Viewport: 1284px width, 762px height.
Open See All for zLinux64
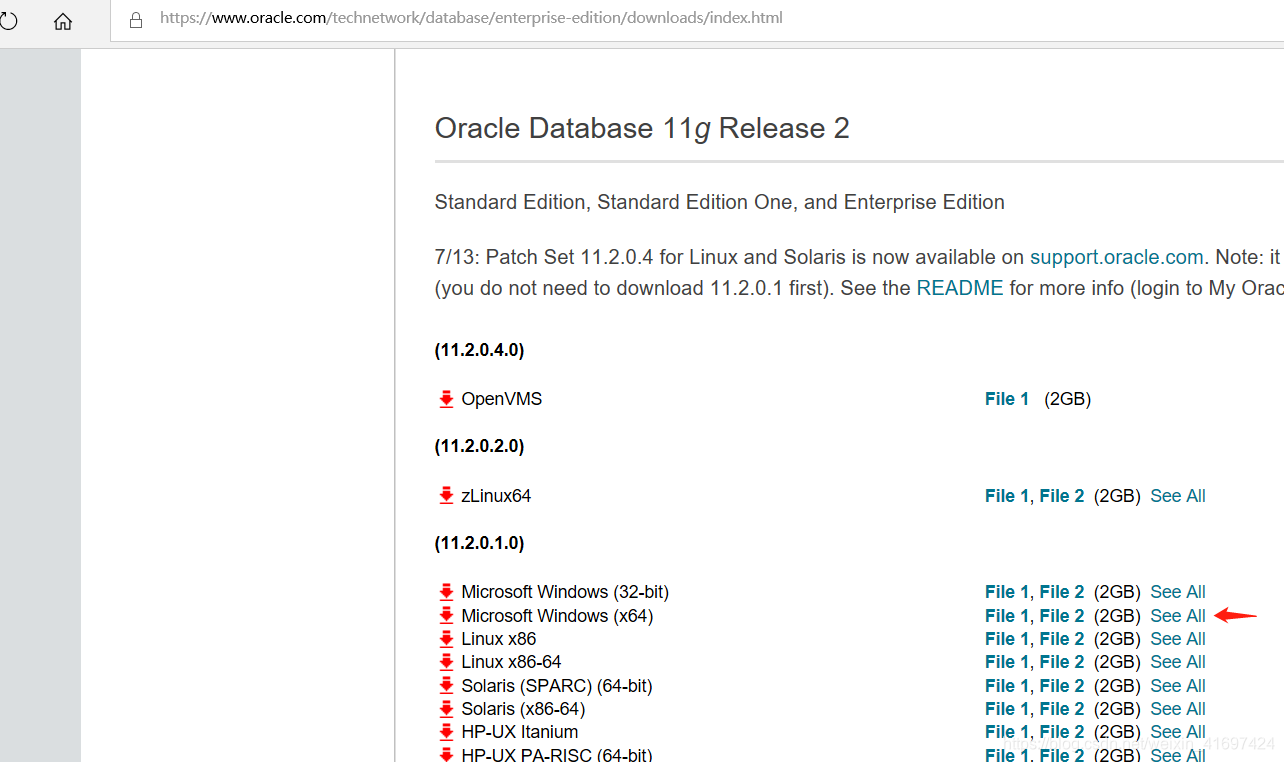1178,496
